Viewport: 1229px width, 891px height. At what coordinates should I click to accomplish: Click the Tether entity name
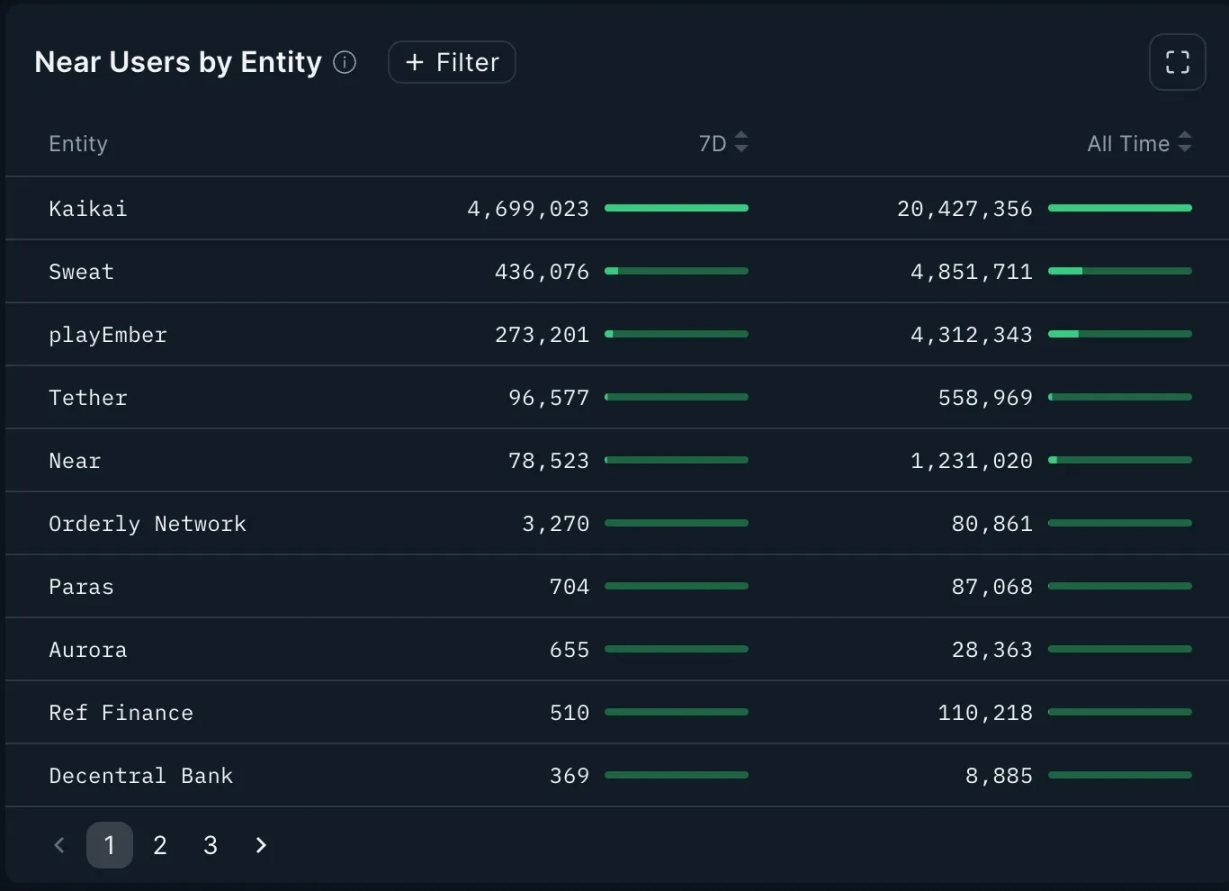tap(88, 397)
